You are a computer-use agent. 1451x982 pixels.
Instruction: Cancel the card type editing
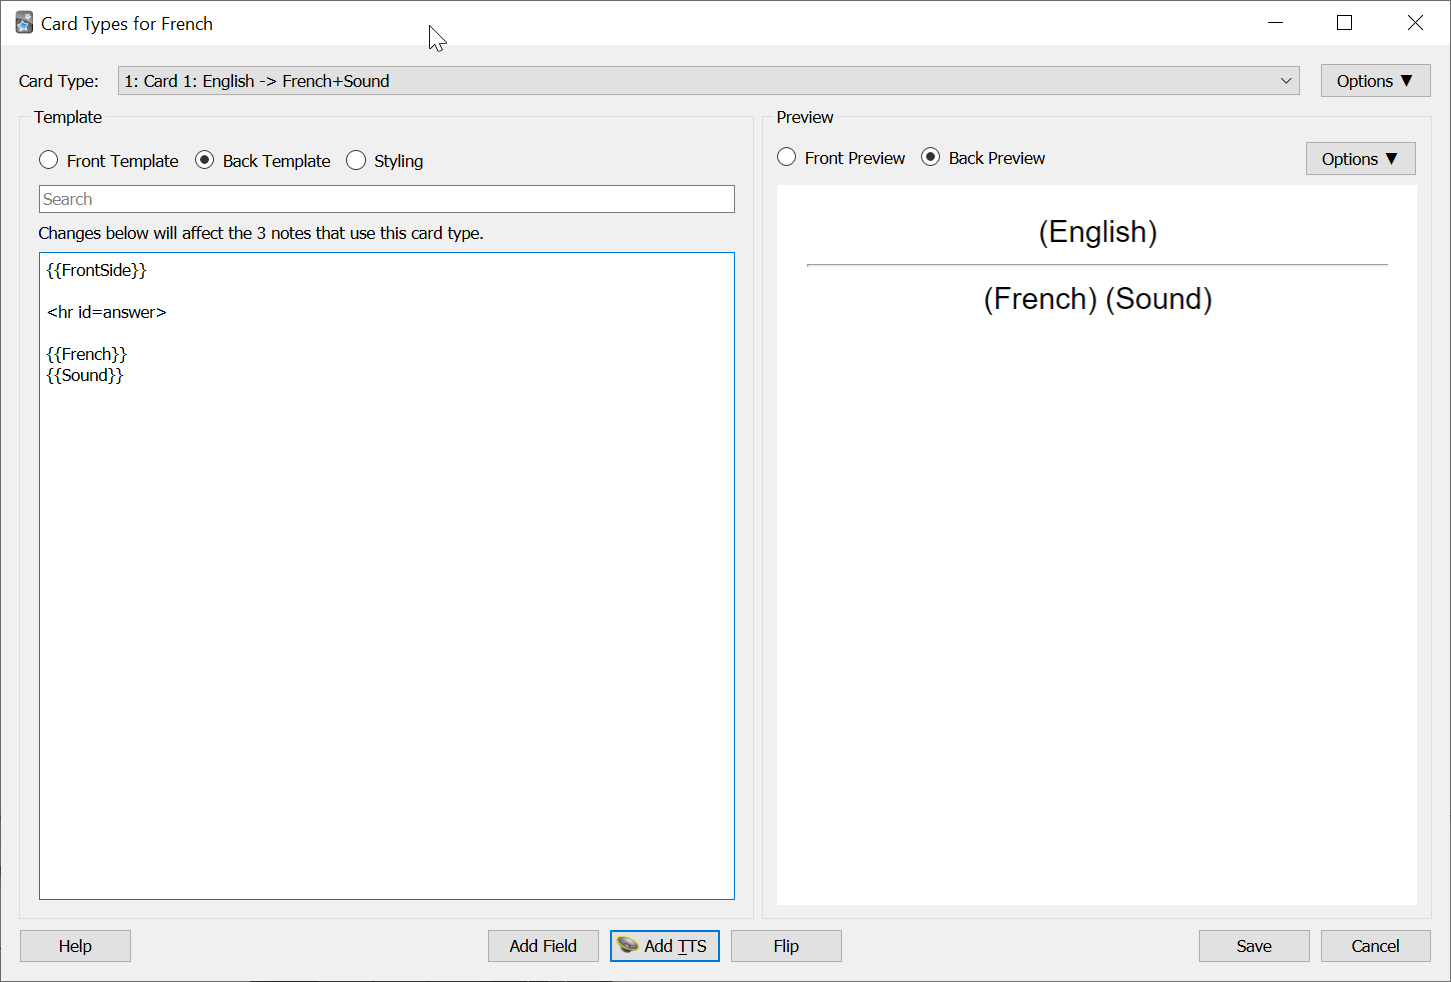click(x=1375, y=945)
